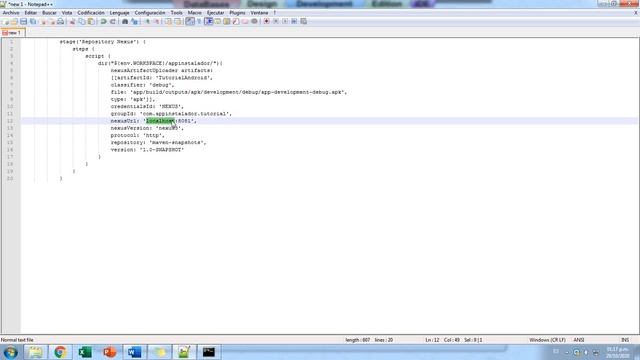640x360 pixels.
Task: Click the Save toolbar icon
Action: point(23,21)
